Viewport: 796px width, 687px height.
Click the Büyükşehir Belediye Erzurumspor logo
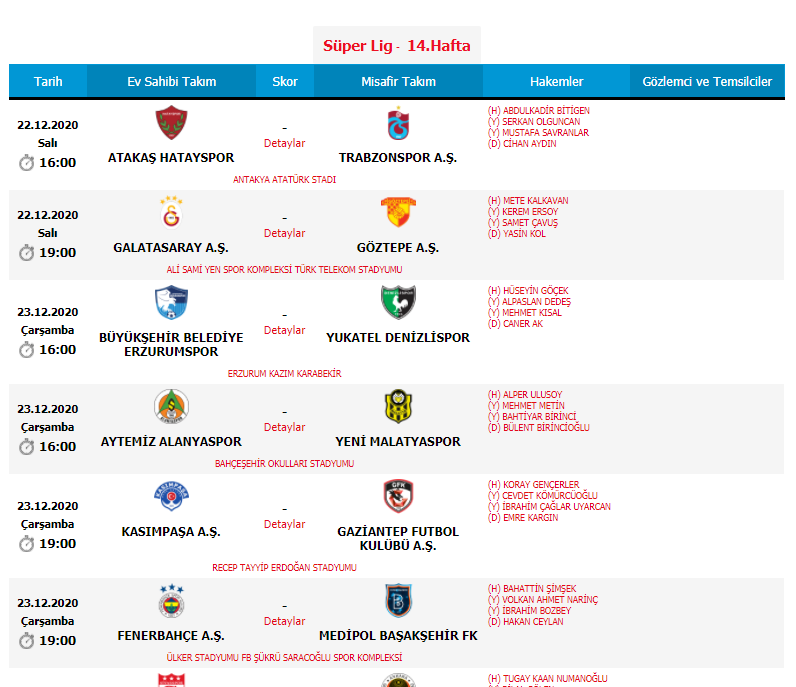point(171,302)
